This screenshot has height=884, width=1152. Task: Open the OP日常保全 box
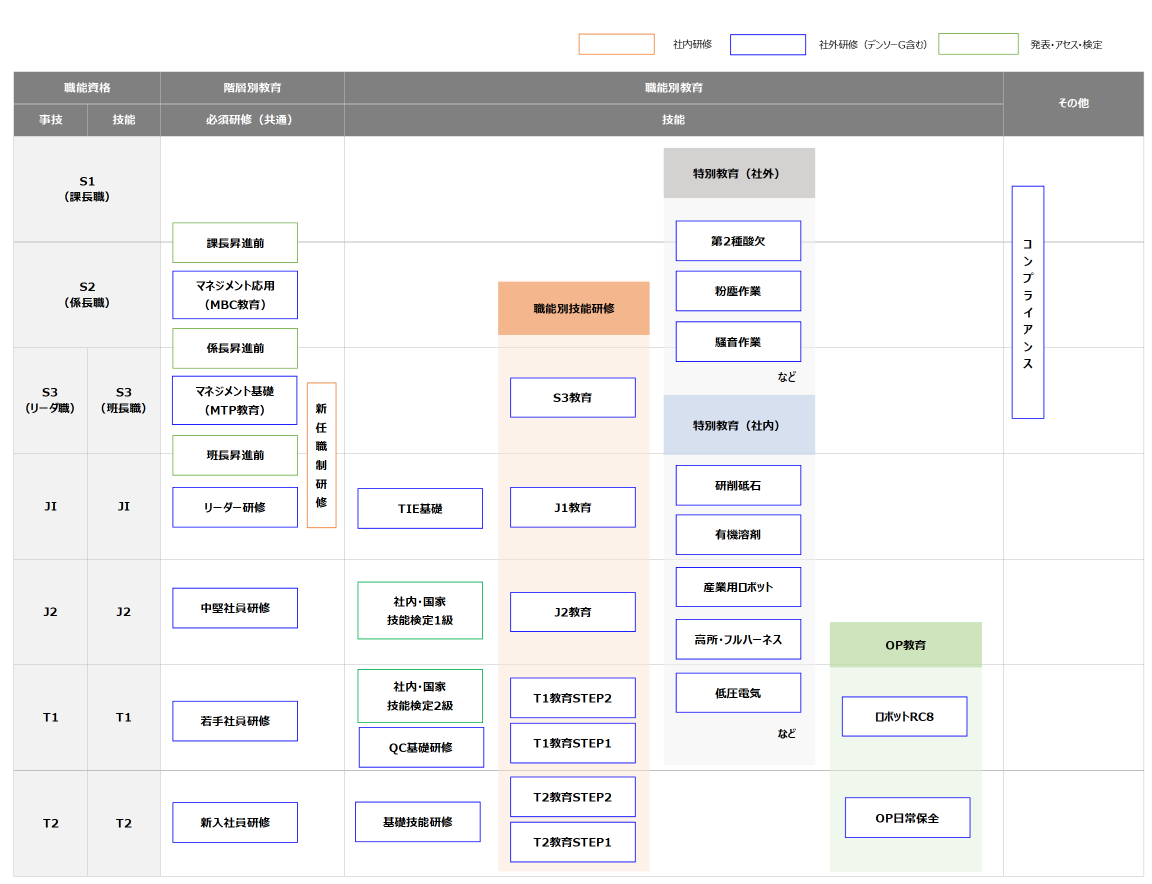(907, 818)
